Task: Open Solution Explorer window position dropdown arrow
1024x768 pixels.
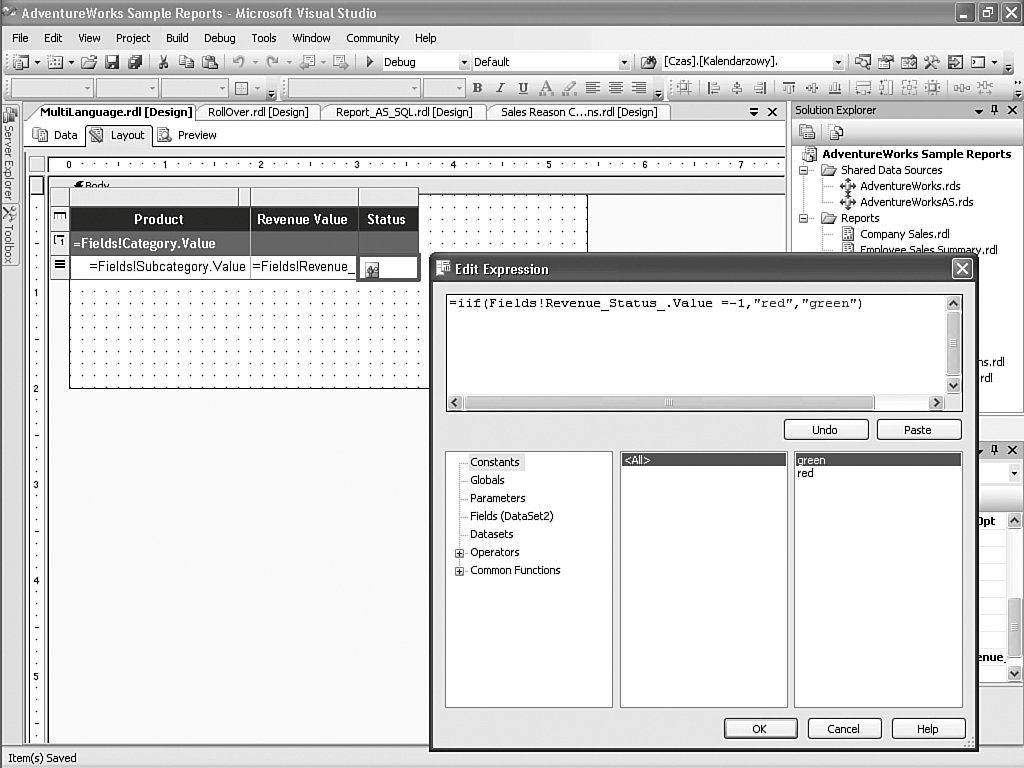Action: (x=978, y=111)
